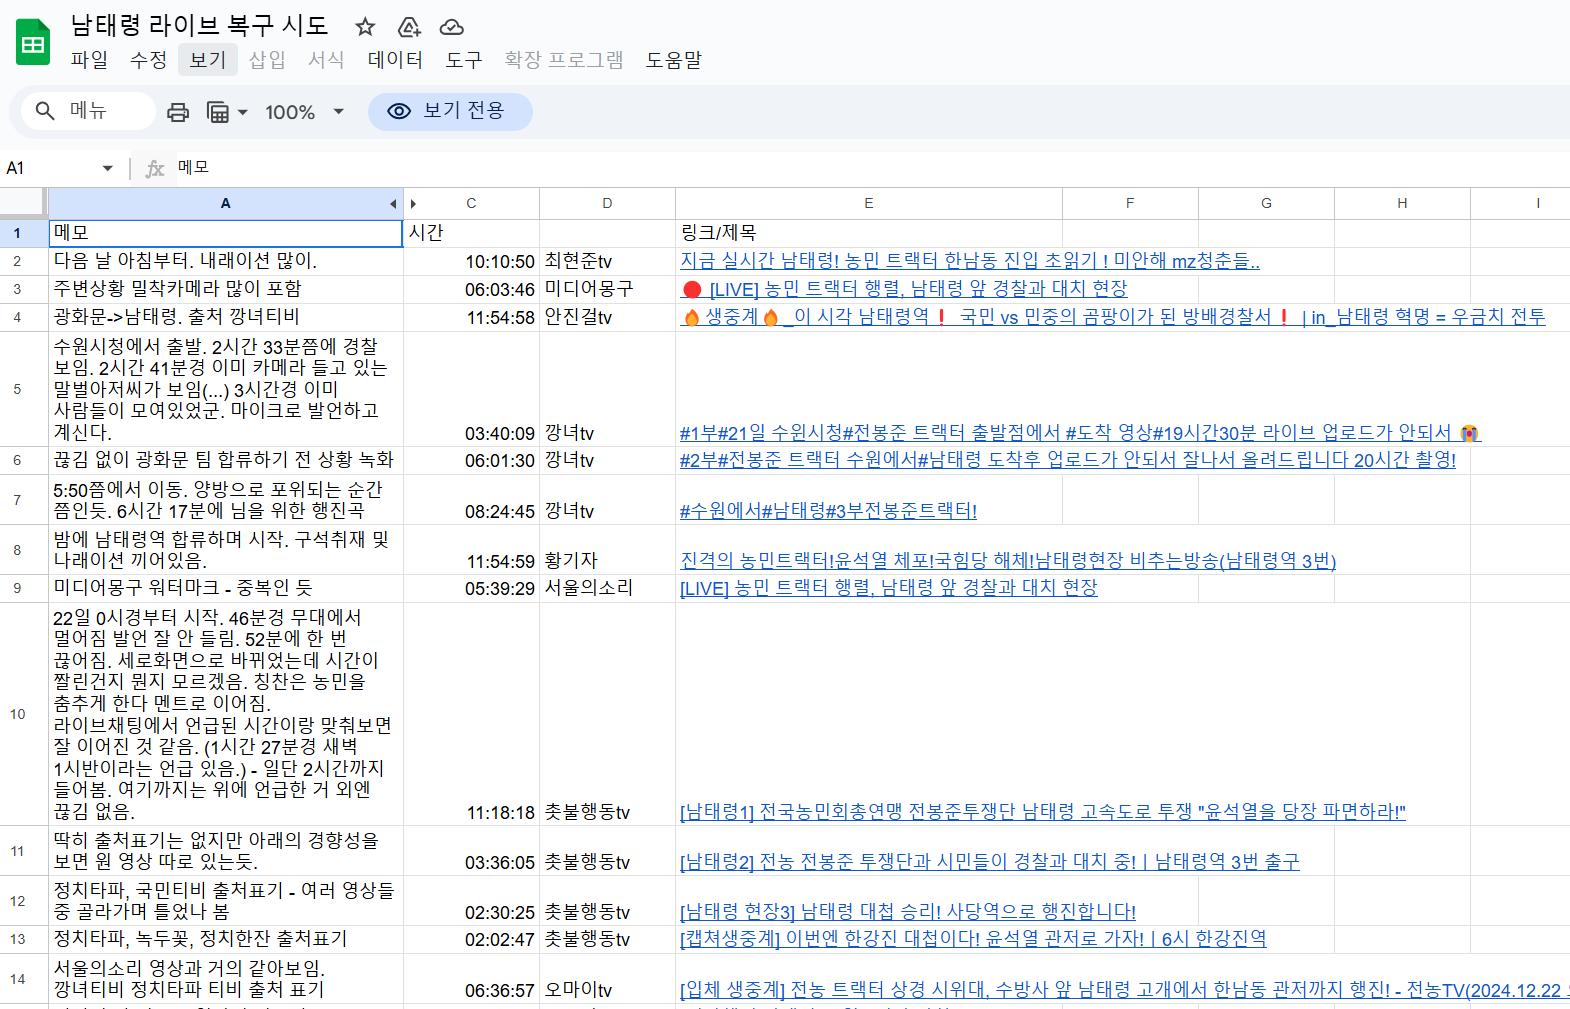Open the filter views table icon
This screenshot has height=1009, width=1570.
point(217,112)
